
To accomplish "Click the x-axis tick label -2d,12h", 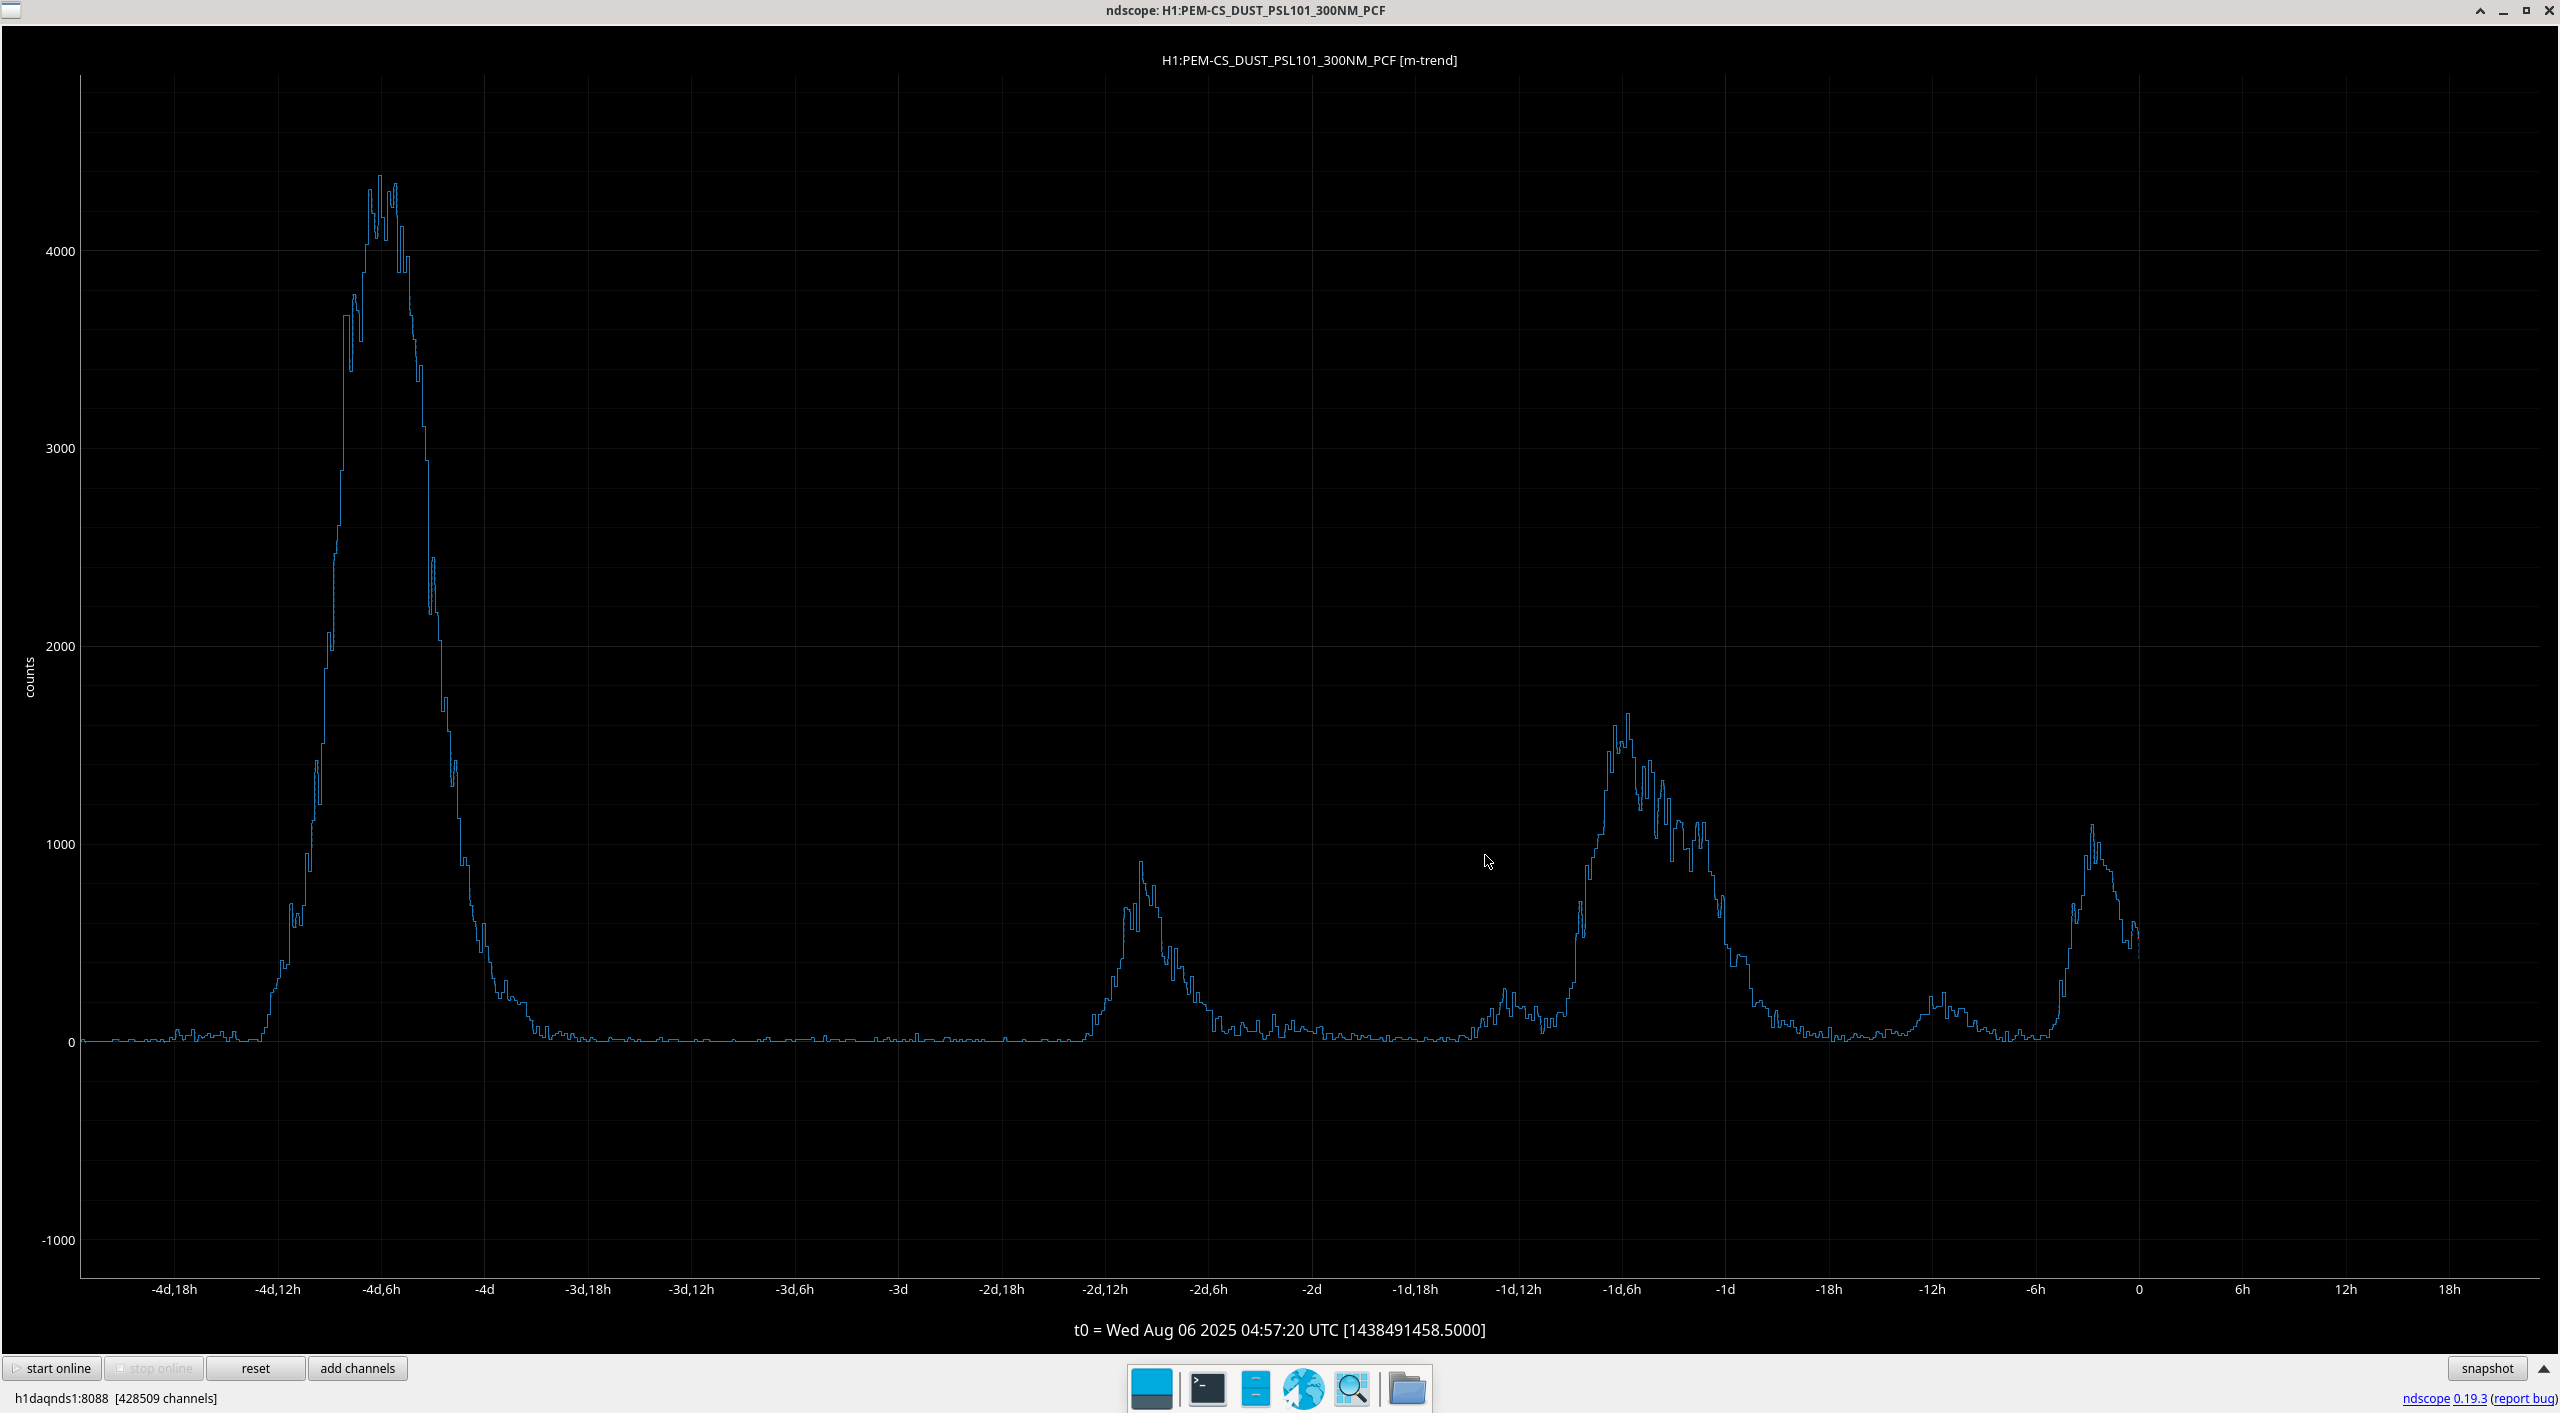I will (1105, 1289).
